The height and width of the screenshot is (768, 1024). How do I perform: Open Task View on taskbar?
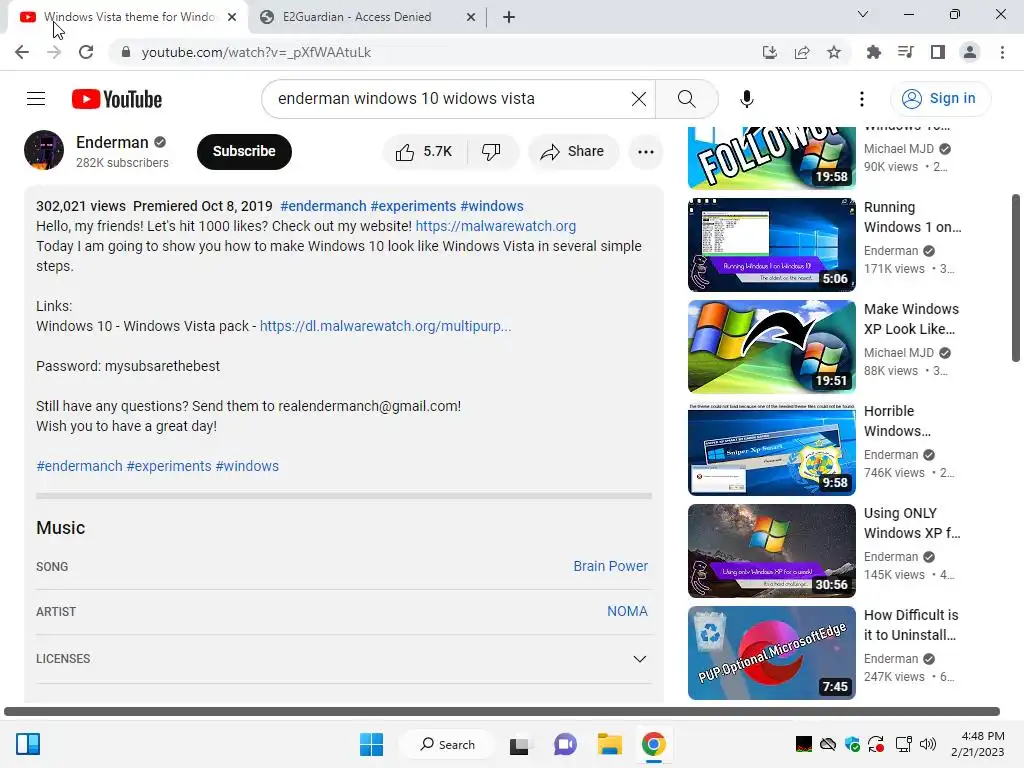pyautogui.click(x=519, y=744)
